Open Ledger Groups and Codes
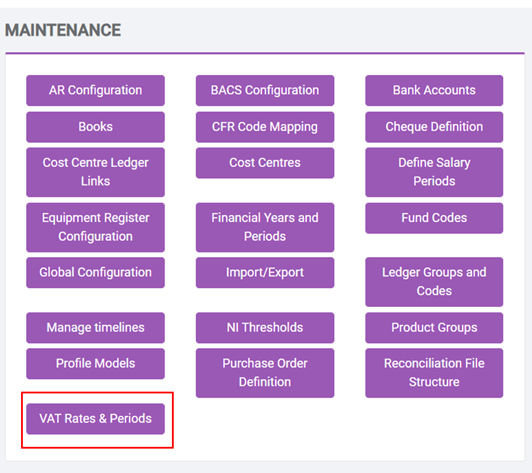 pos(434,282)
